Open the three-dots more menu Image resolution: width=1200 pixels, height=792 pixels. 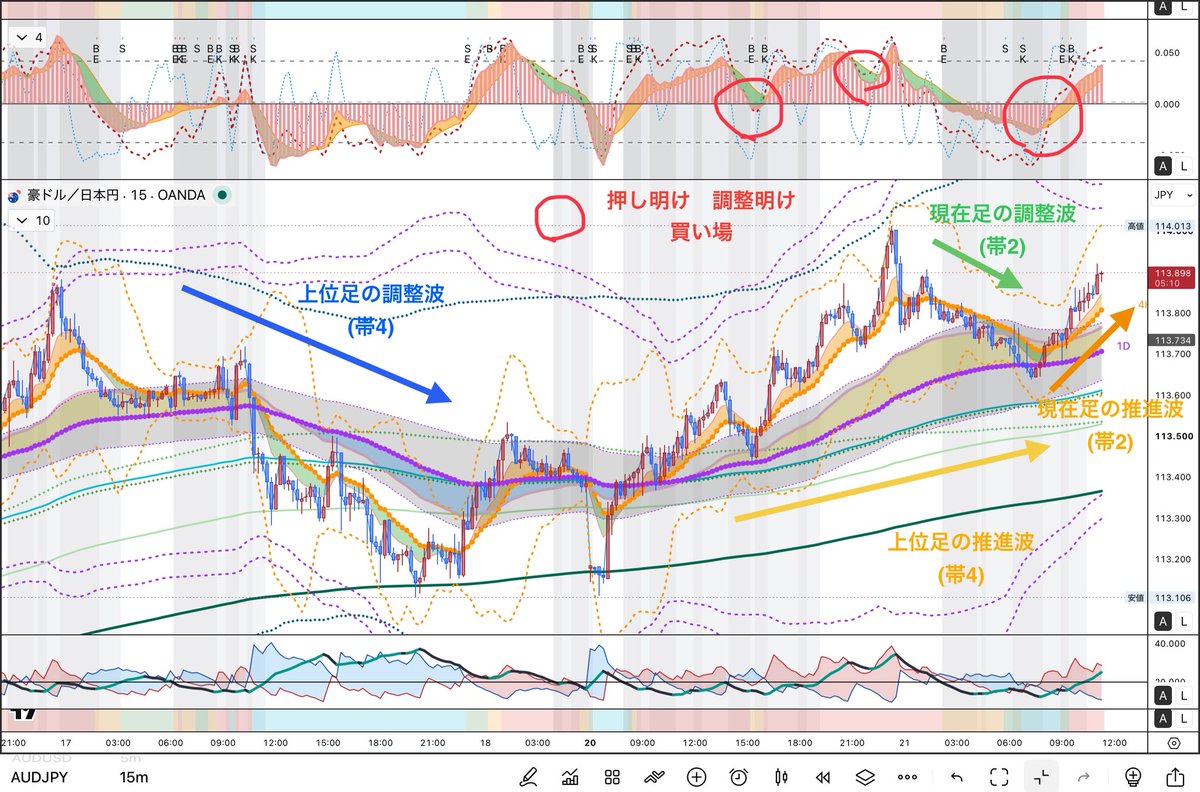pos(907,776)
